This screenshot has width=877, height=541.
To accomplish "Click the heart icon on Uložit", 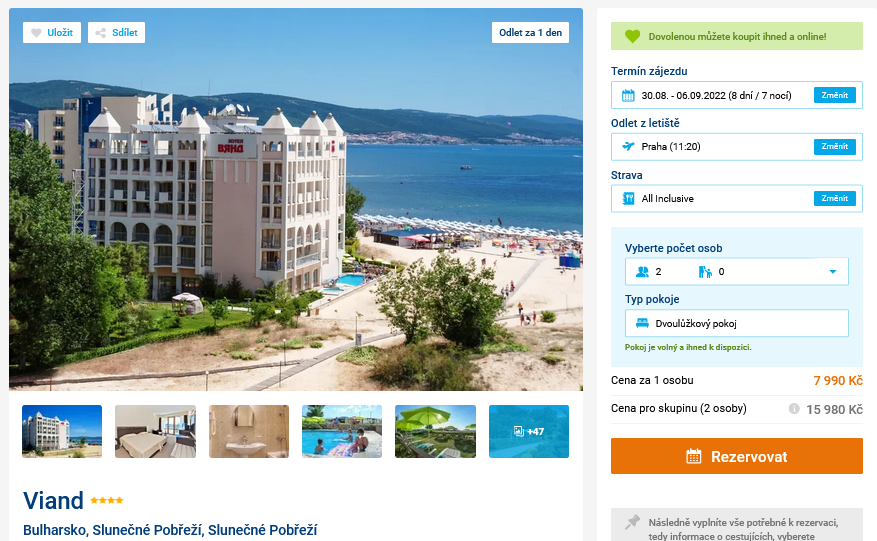I will click(x=36, y=33).
